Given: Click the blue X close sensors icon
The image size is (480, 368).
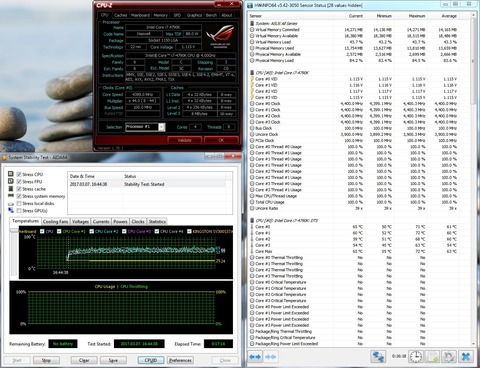Looking at the screenshot, I should (466, 357).
